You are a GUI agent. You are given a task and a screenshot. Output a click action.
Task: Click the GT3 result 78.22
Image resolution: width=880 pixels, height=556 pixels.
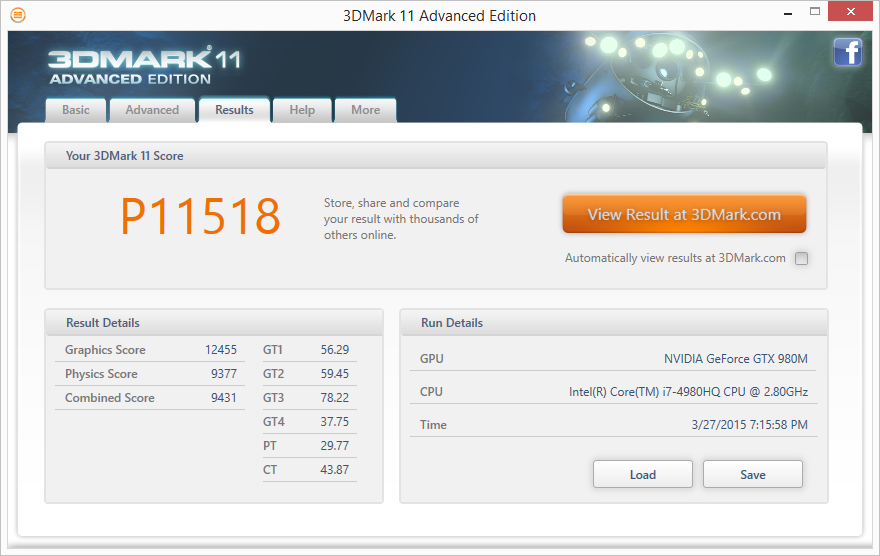334,398
